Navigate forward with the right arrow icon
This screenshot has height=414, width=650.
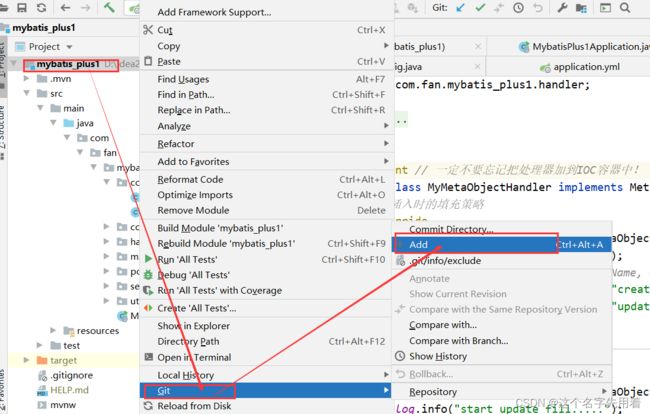pos(85,7)
